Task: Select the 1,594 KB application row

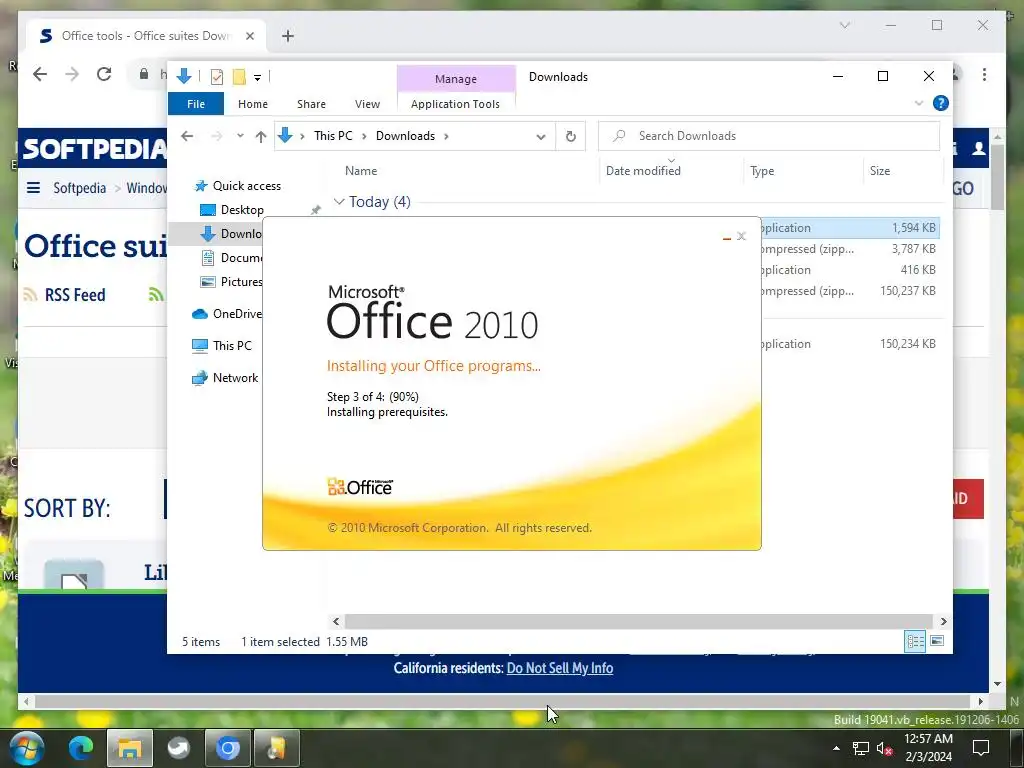Action: (850, 228)
